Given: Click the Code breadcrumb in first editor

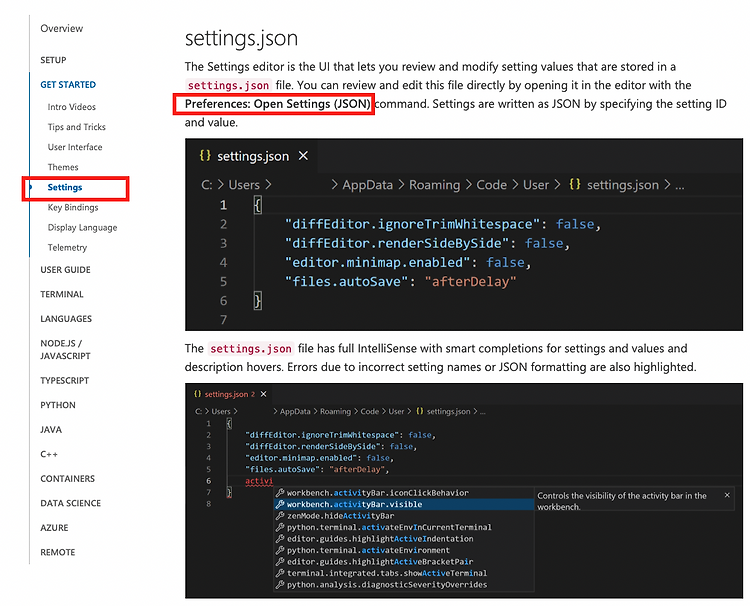Looking at the screenshot, I should pos(491,185).
